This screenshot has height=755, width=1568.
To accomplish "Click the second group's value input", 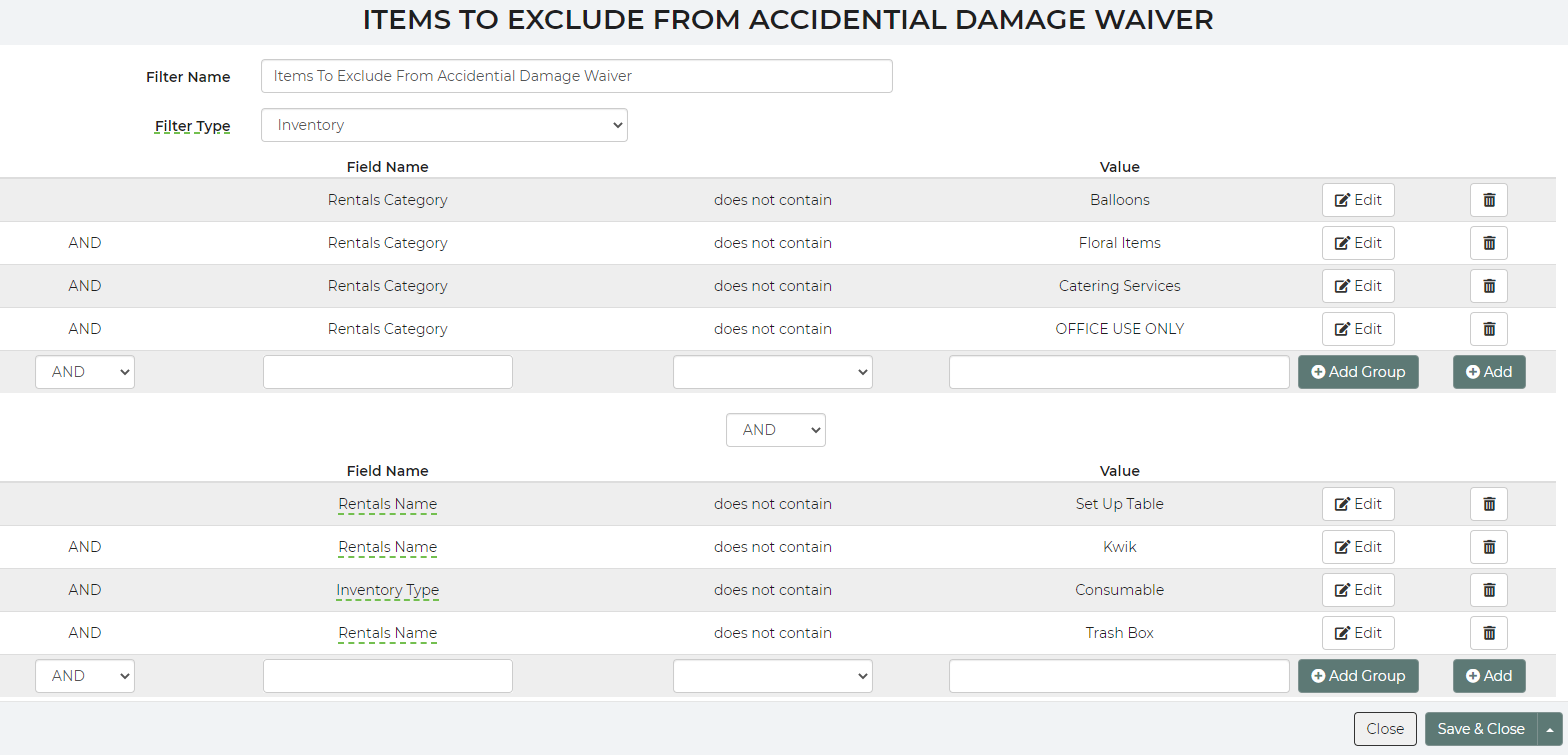I will [1119, 676].
